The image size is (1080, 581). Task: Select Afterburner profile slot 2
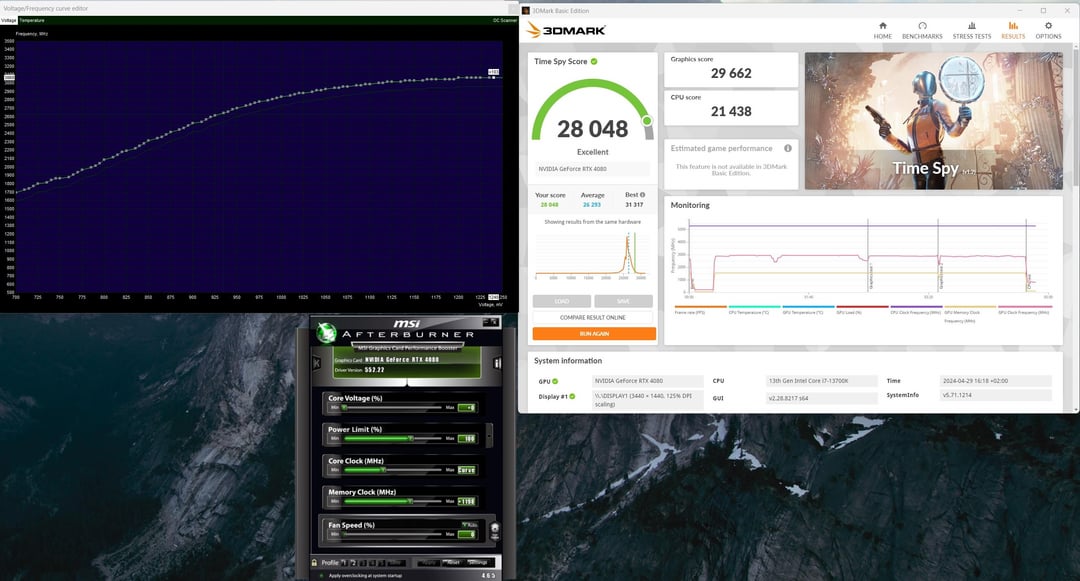click(353, 562)
